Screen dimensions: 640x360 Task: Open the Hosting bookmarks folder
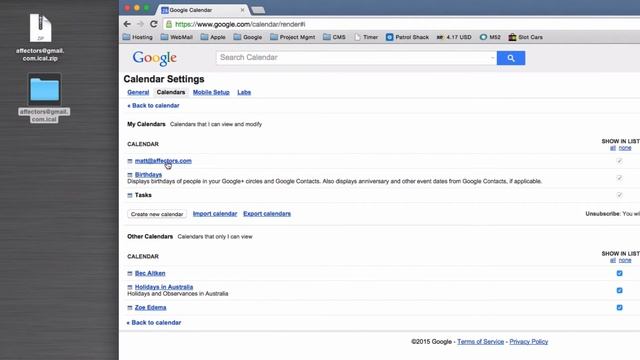tap(138, 37)
